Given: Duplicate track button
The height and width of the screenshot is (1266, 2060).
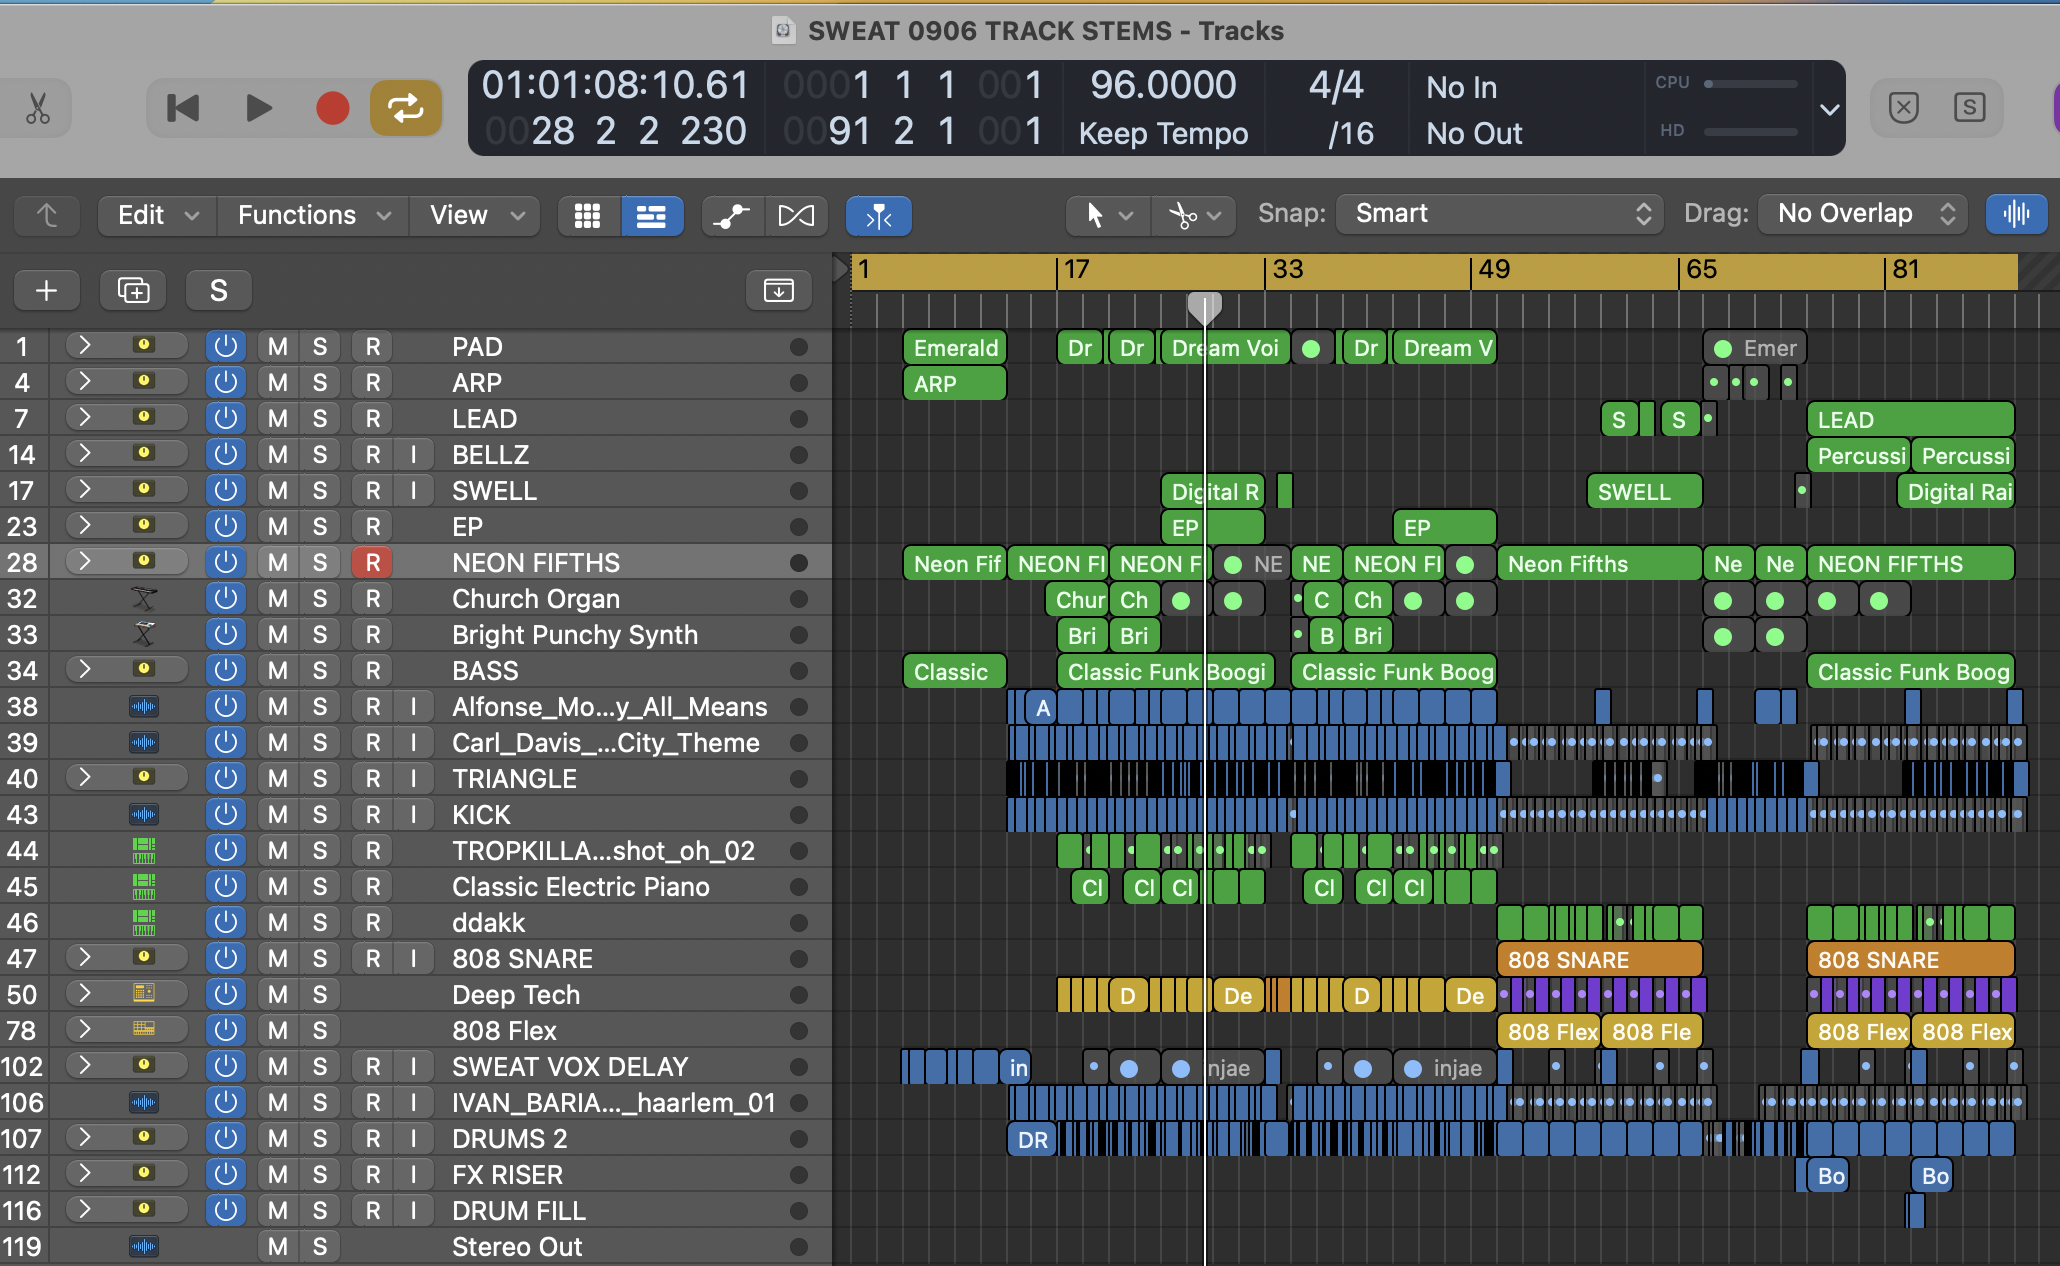Looking at the screenshot, I should click(x=133, y=290).
